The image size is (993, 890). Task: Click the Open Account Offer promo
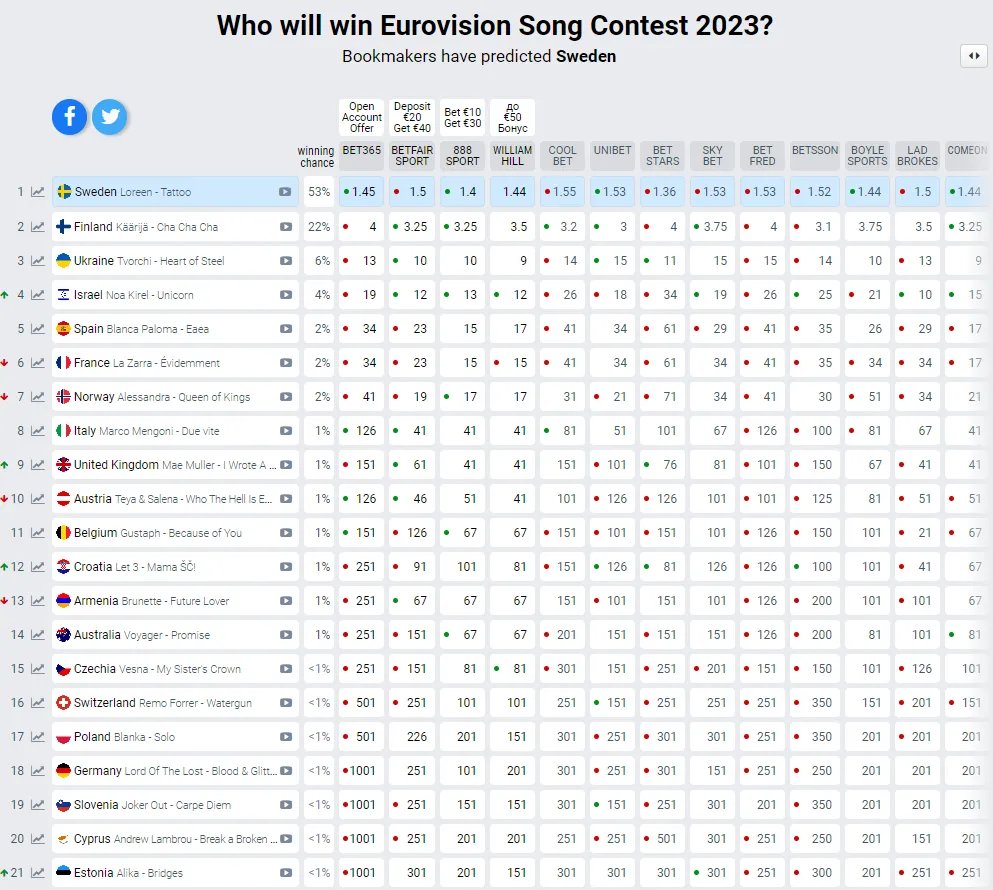click(361, 117)
